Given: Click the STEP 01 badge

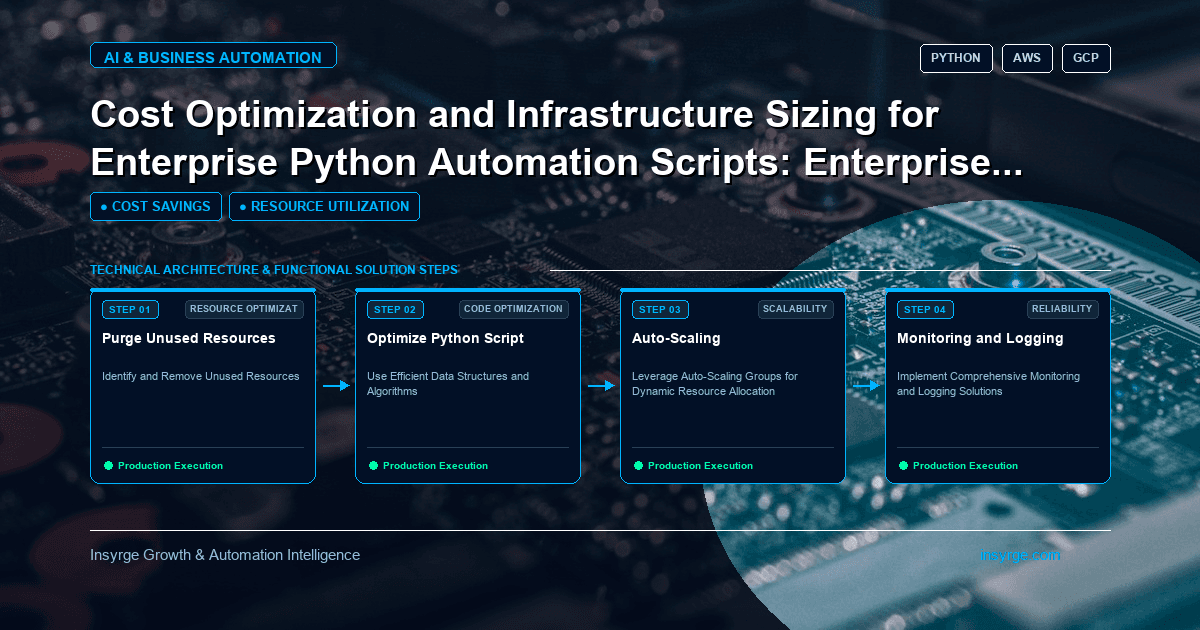Looking at the screenshot, I should coord(130,310).
